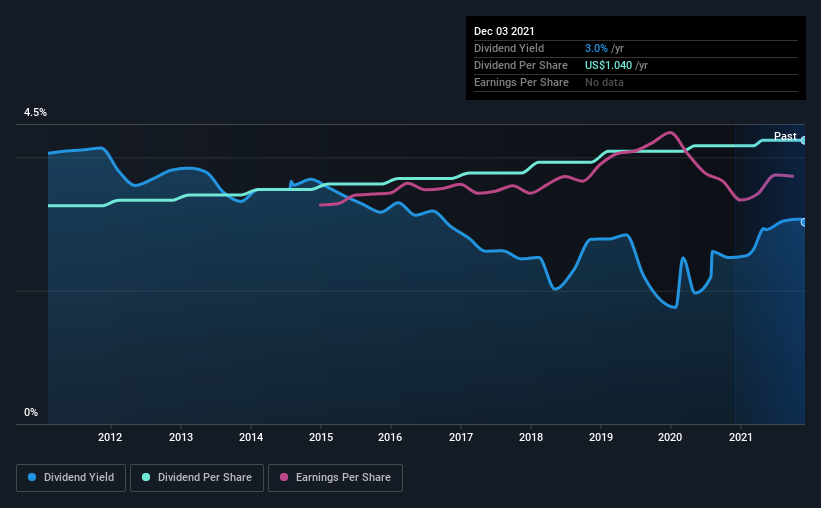The image size is (821, 508).
Task: Select the 2015 x-axis label
Action: [321, 437]
